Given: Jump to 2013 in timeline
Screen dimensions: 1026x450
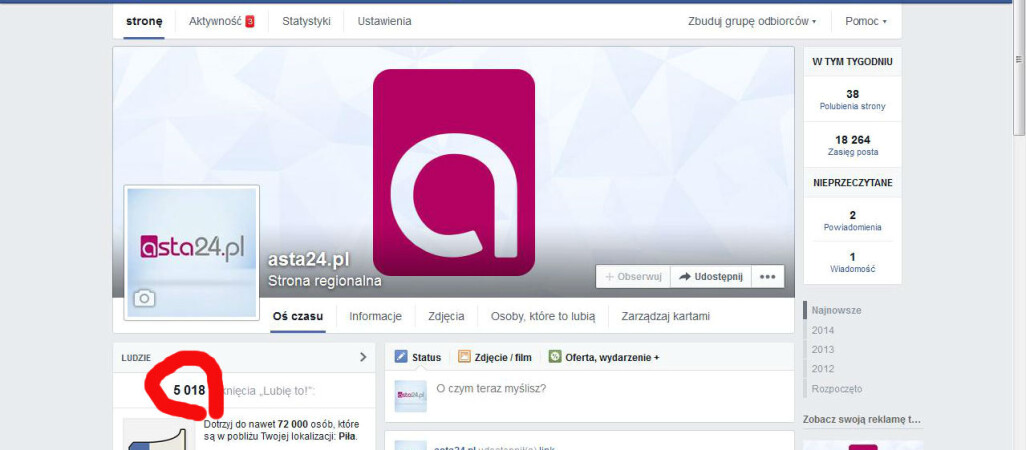Looking at the screenshot, I should pos(823,349).
